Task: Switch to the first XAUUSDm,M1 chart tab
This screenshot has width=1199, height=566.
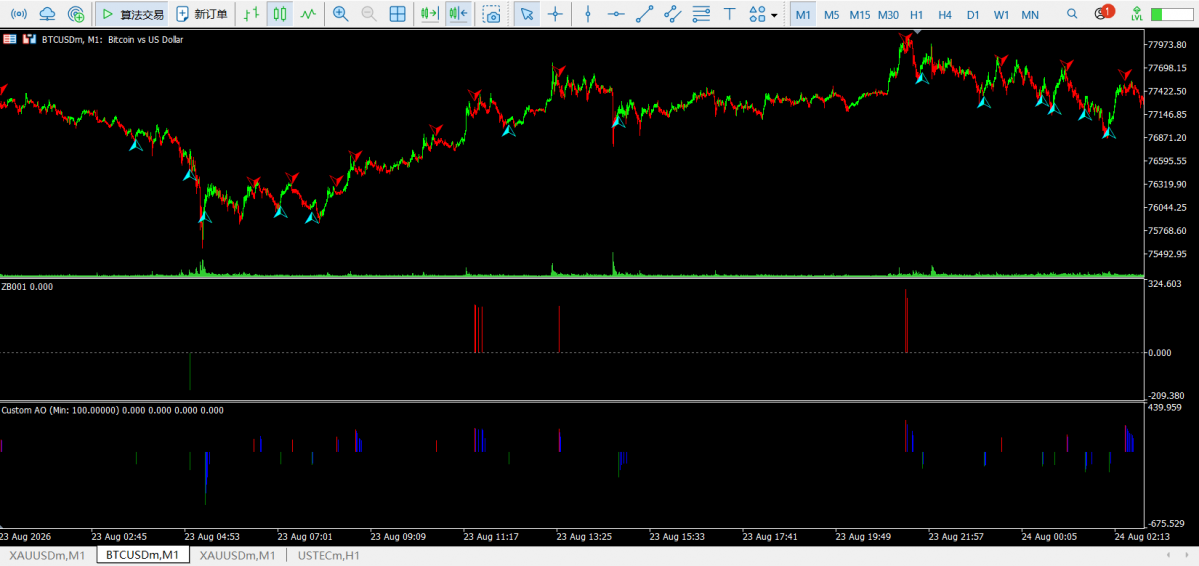Action: (47, 555)
